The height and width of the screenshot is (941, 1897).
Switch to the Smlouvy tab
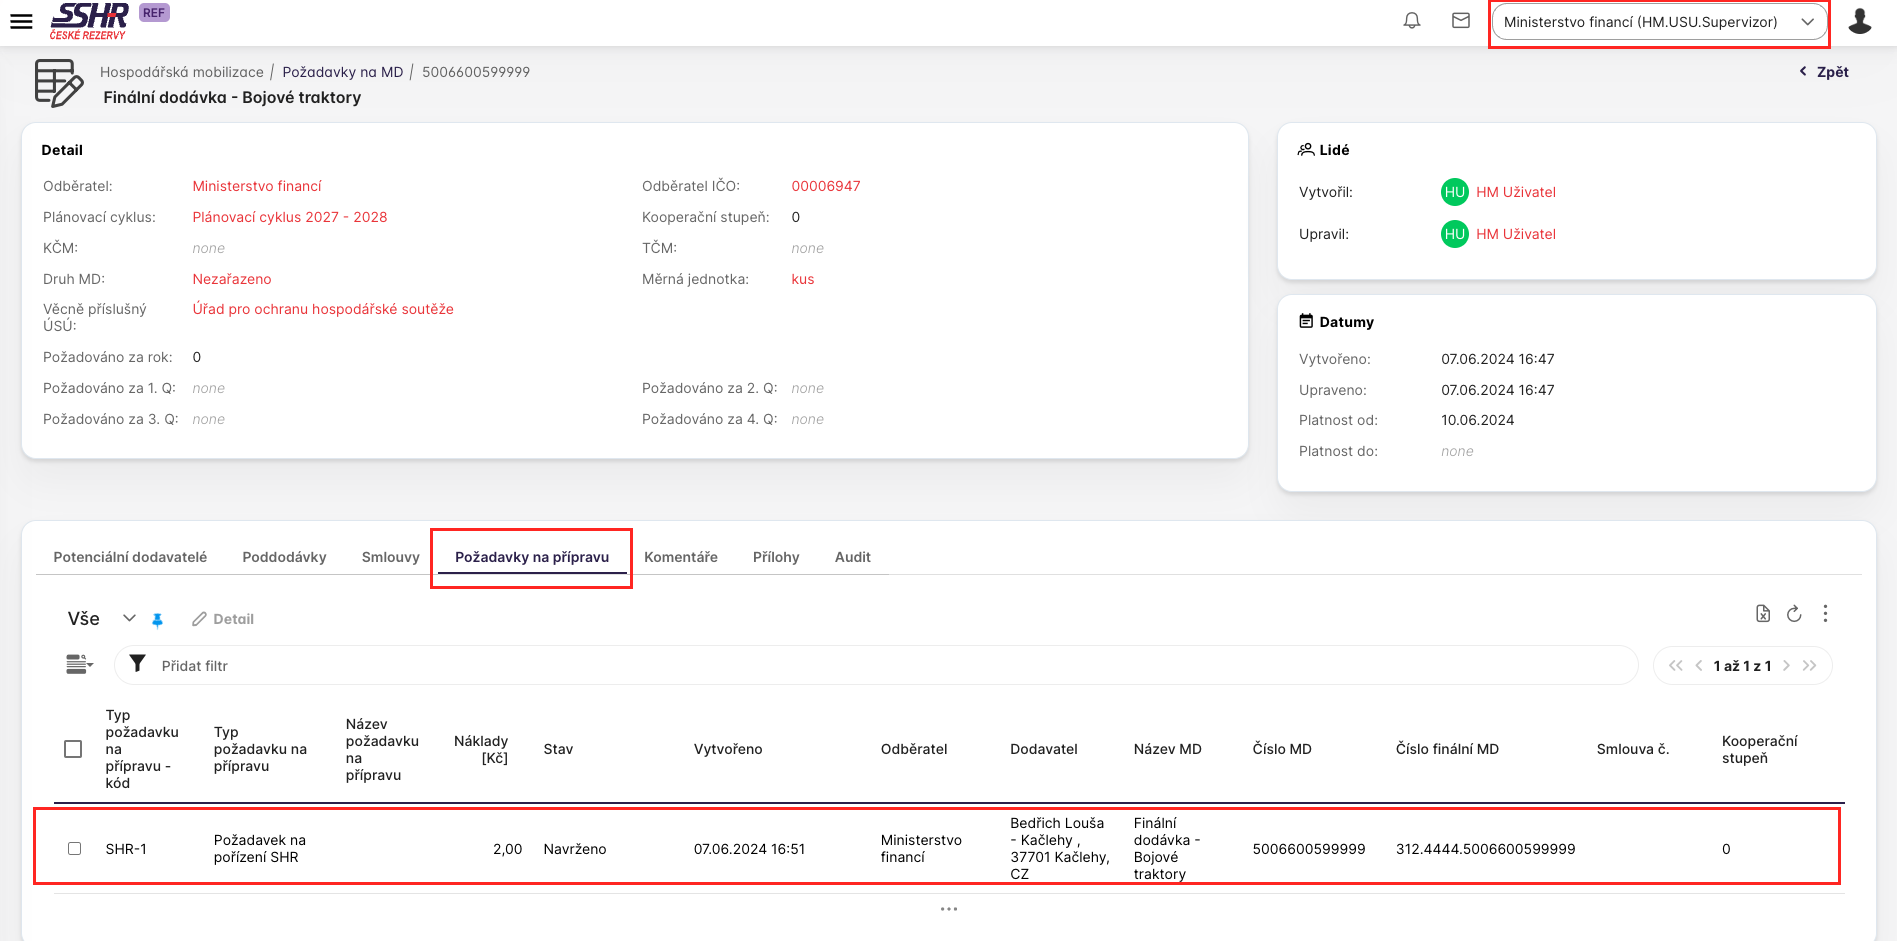point(390,557)
